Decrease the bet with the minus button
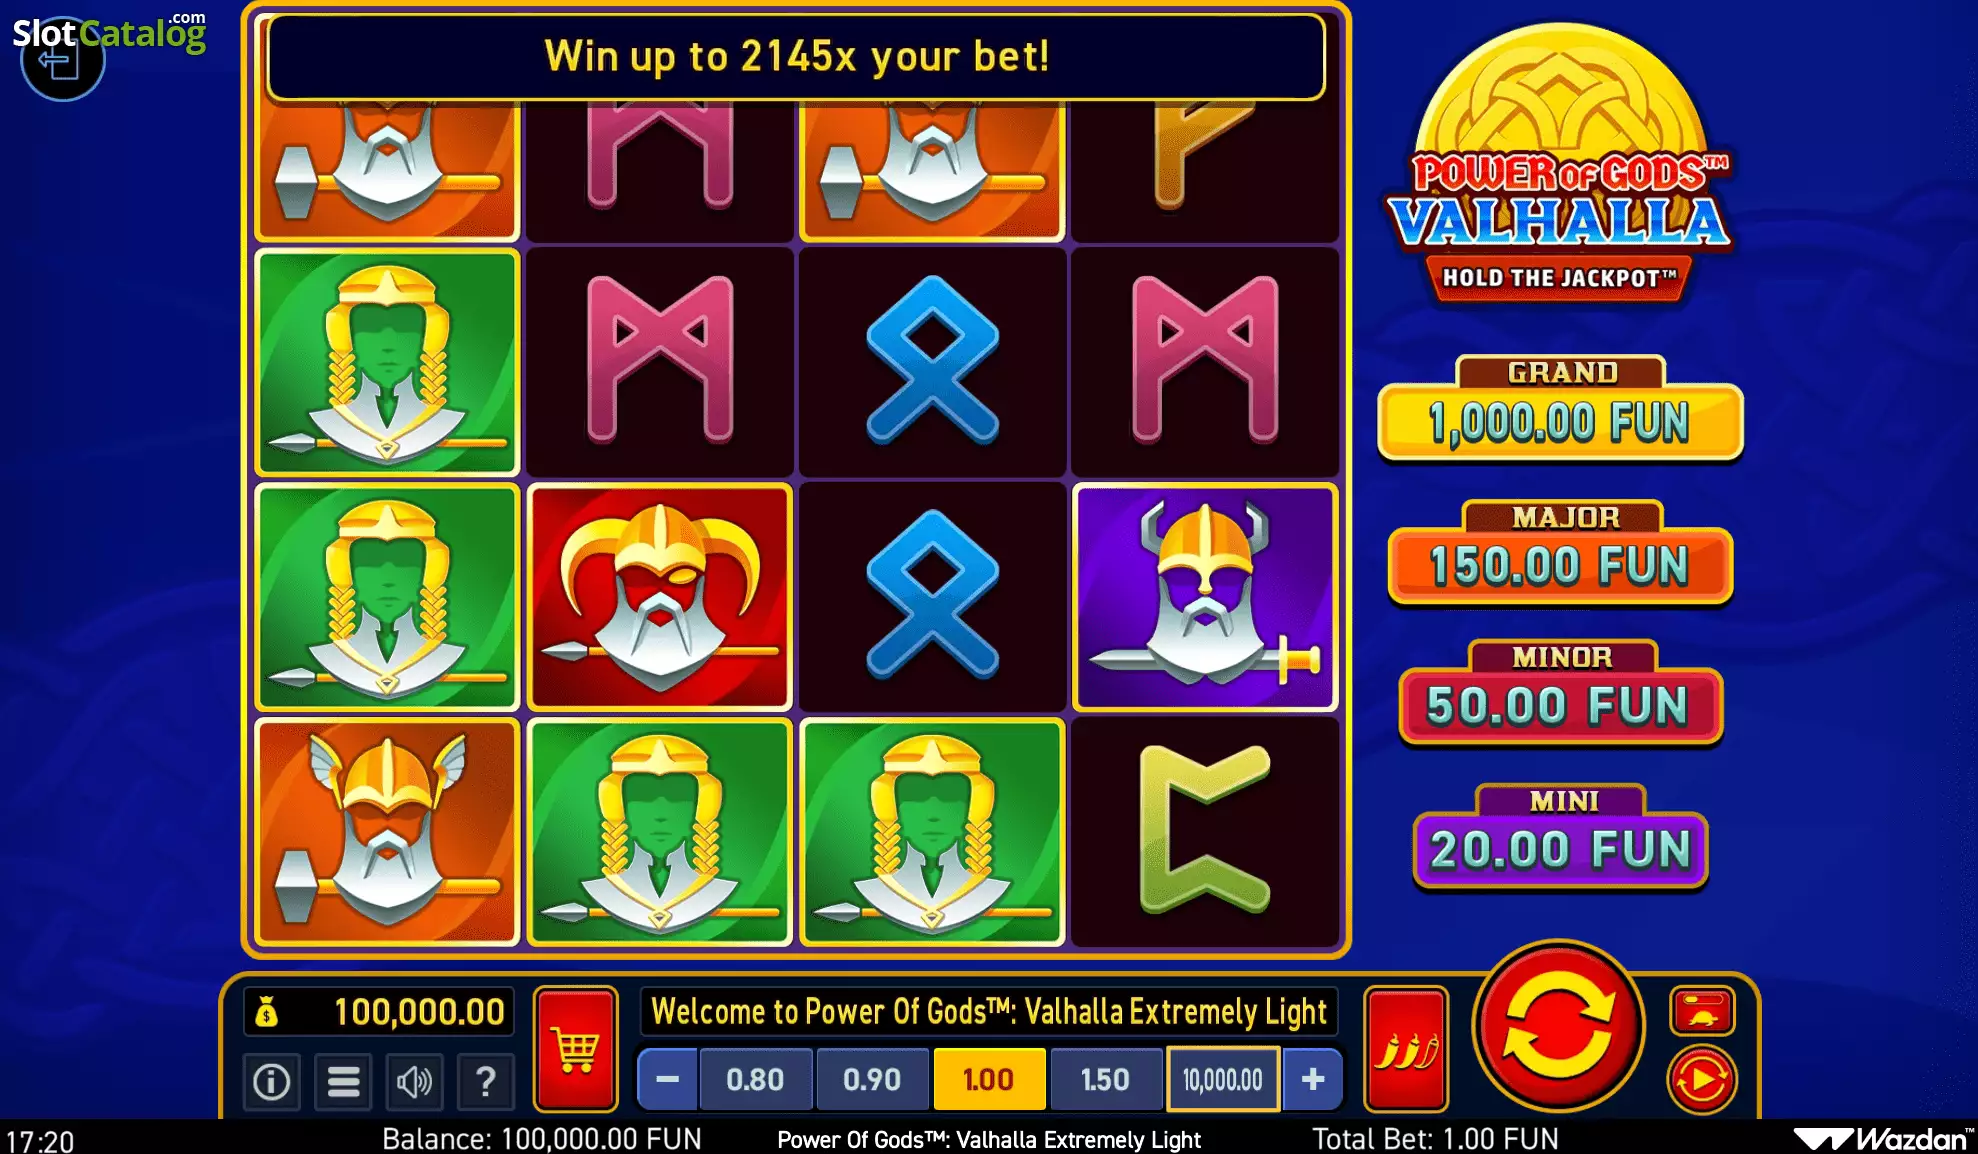The width and height of the screenshot is (1978, 1154). pos(667,1079)
